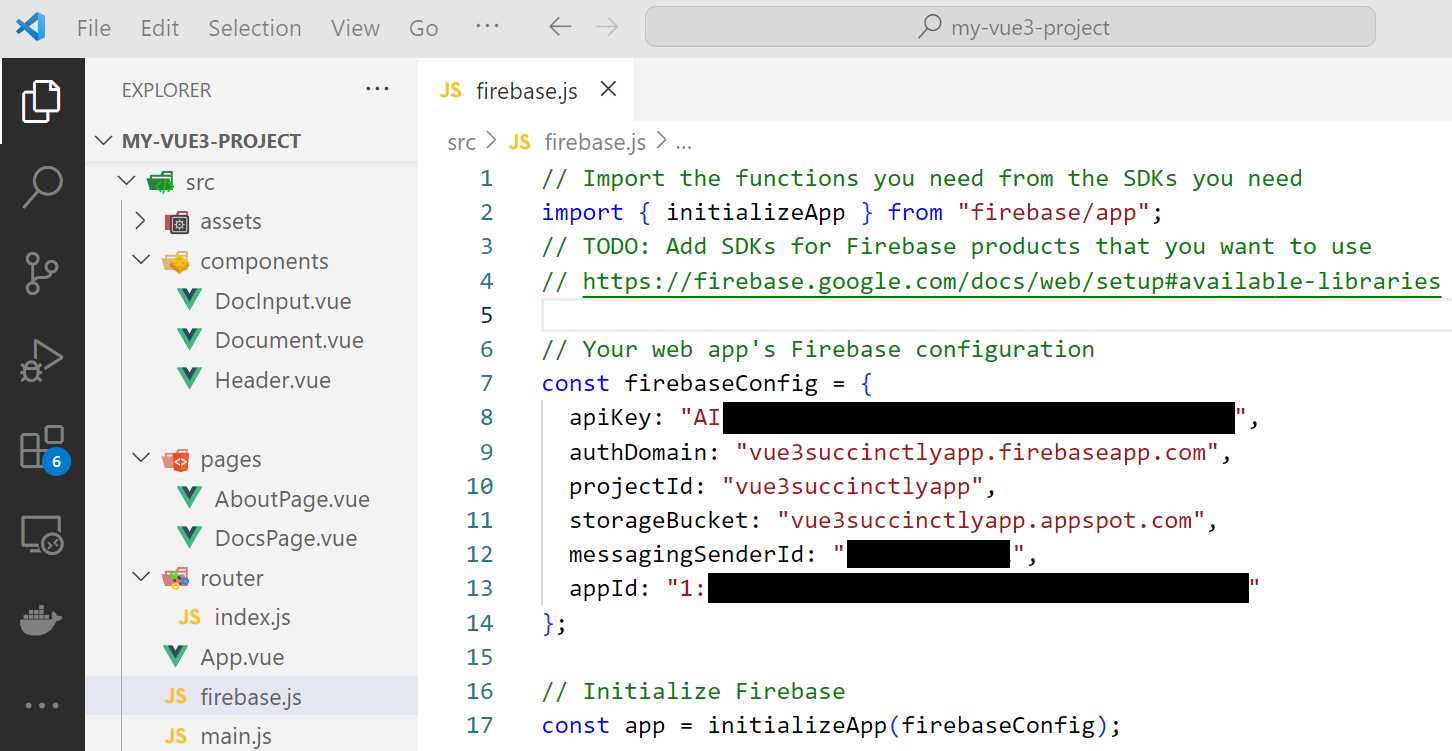Open Header.vue in the explorer
Screen dimensions: 1452x751
272,380
